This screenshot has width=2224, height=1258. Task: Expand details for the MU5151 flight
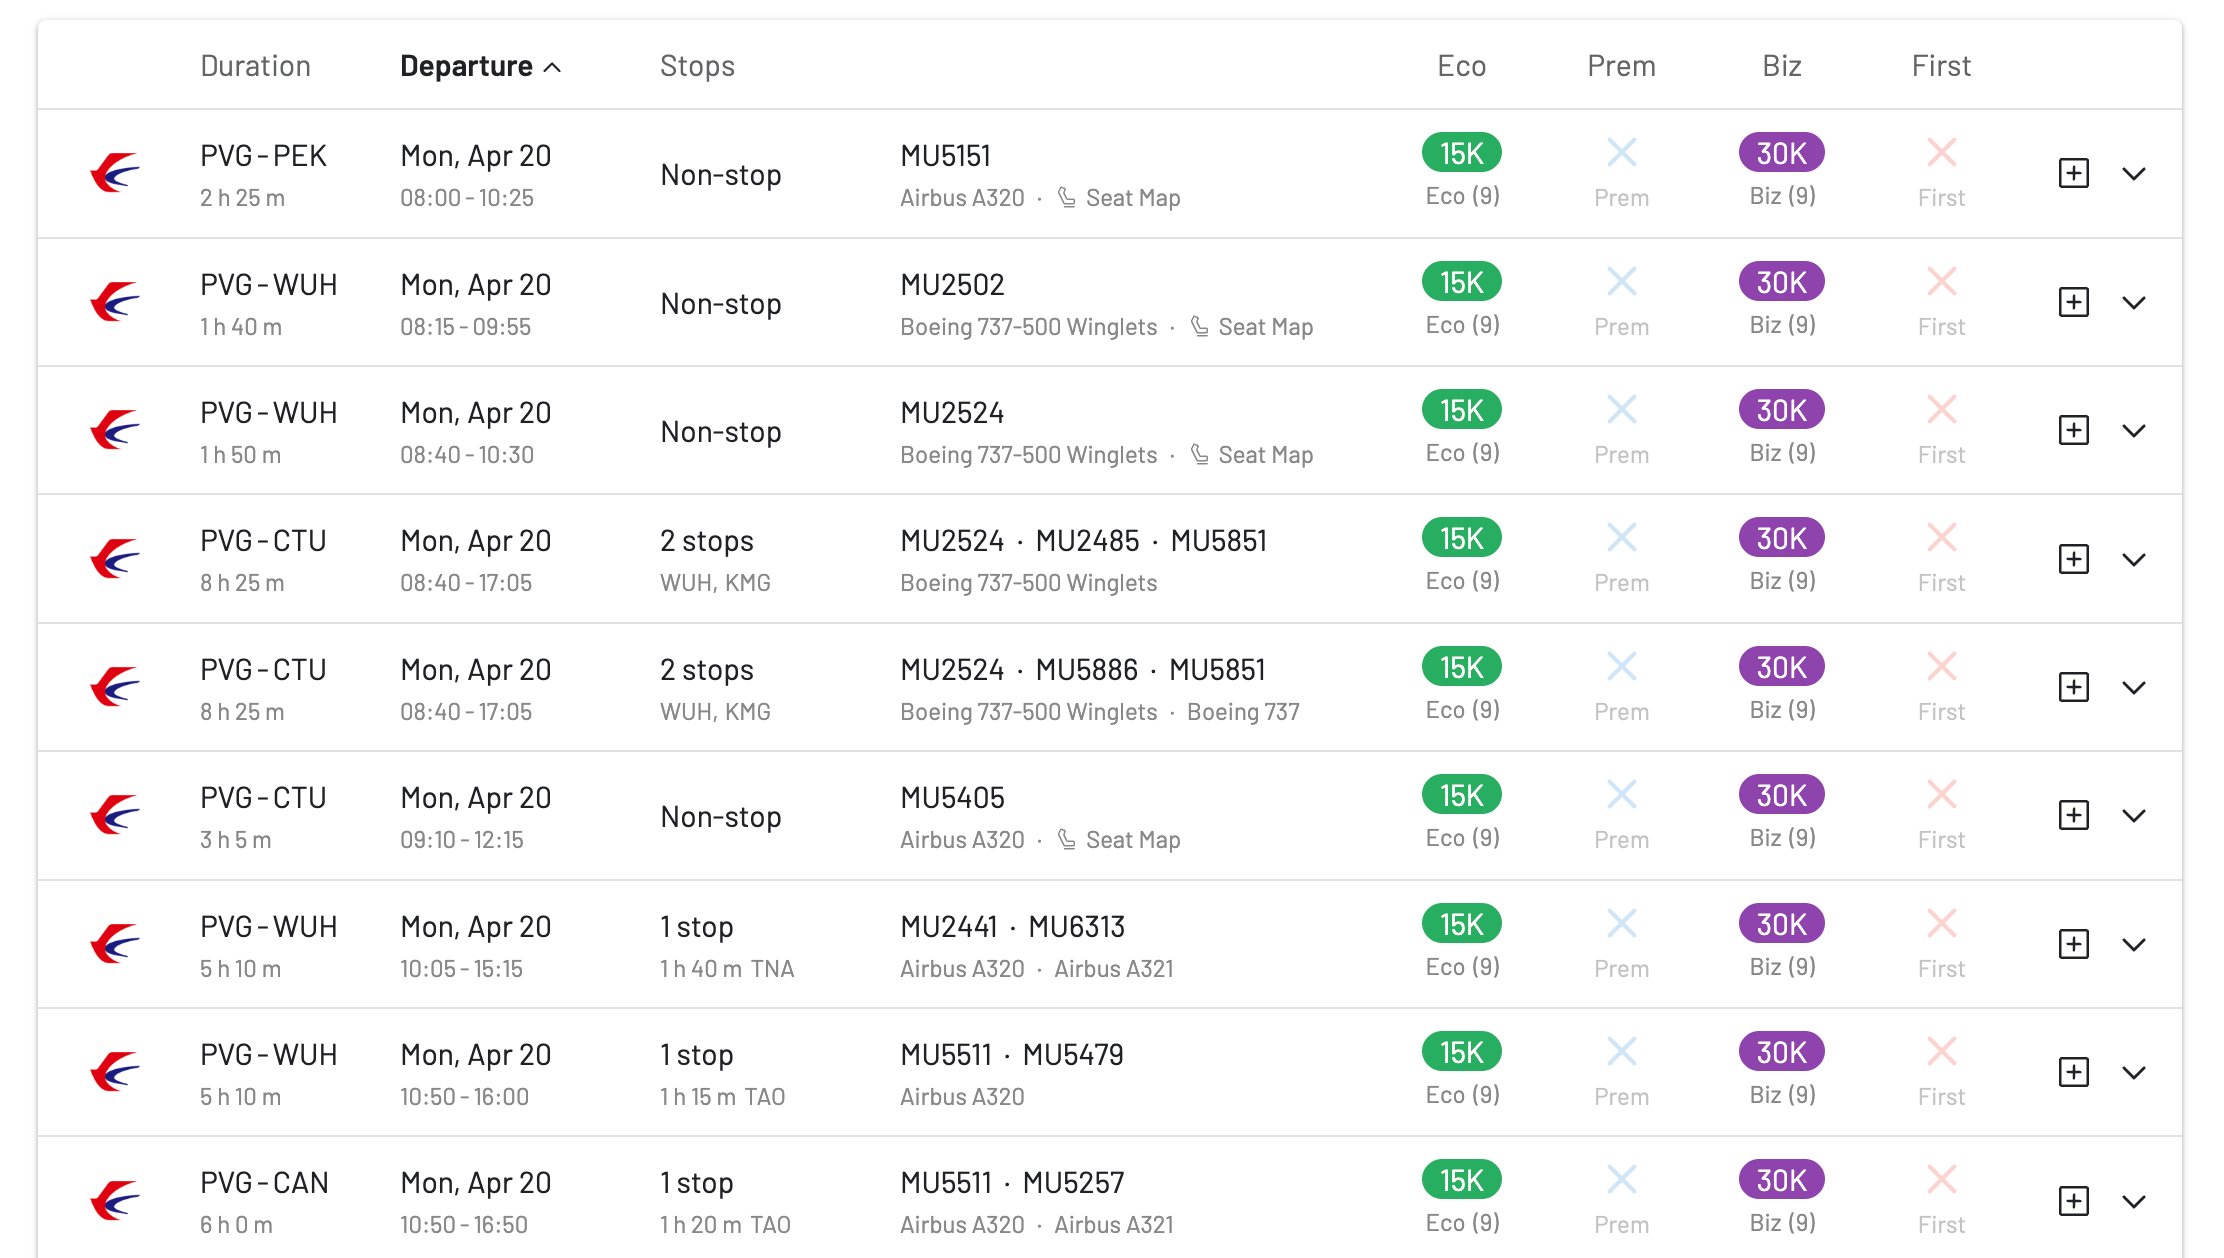pos(2135,172)
